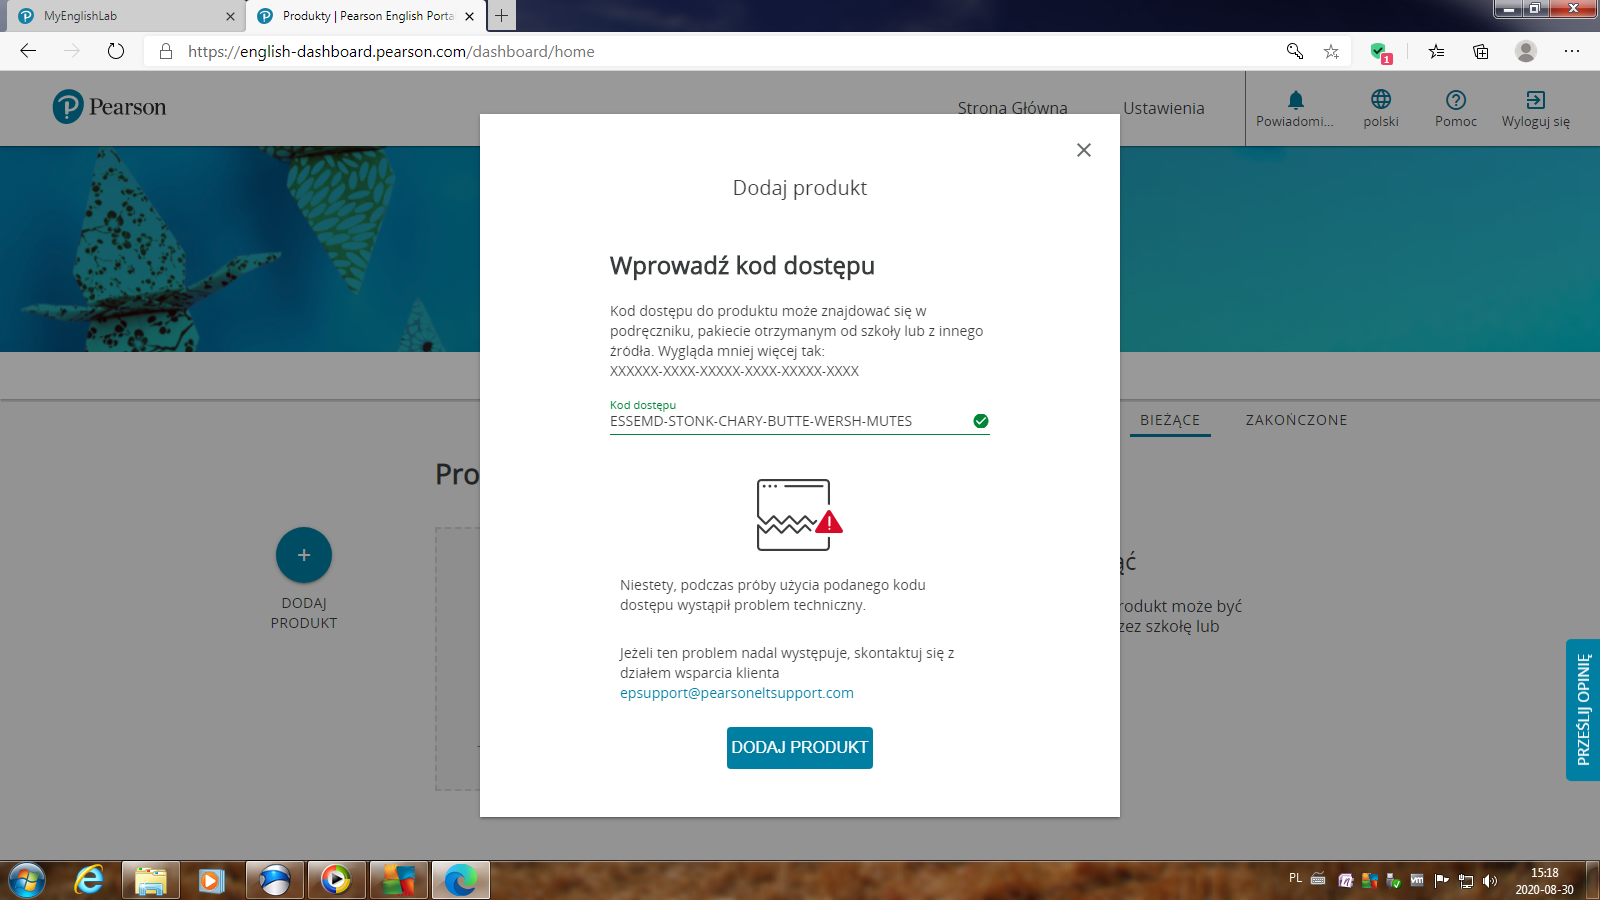The image size is (1600, 900).
Task: Click the AVG tray icon
Action: (x=1369, y=881)
